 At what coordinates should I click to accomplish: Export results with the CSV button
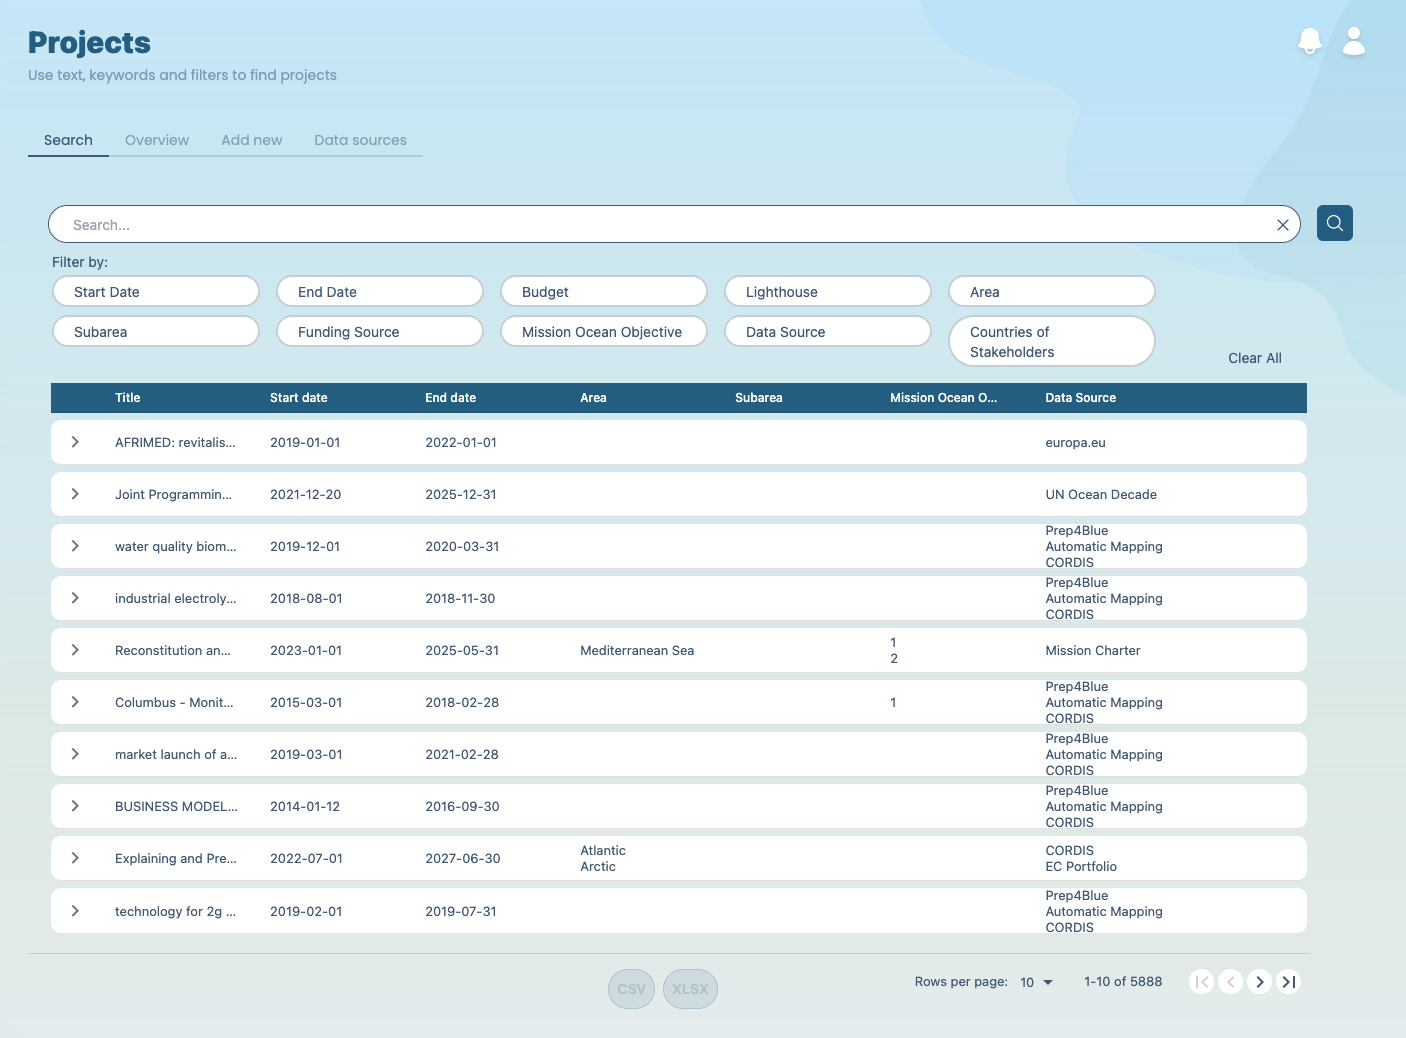[x=631, y=989]
